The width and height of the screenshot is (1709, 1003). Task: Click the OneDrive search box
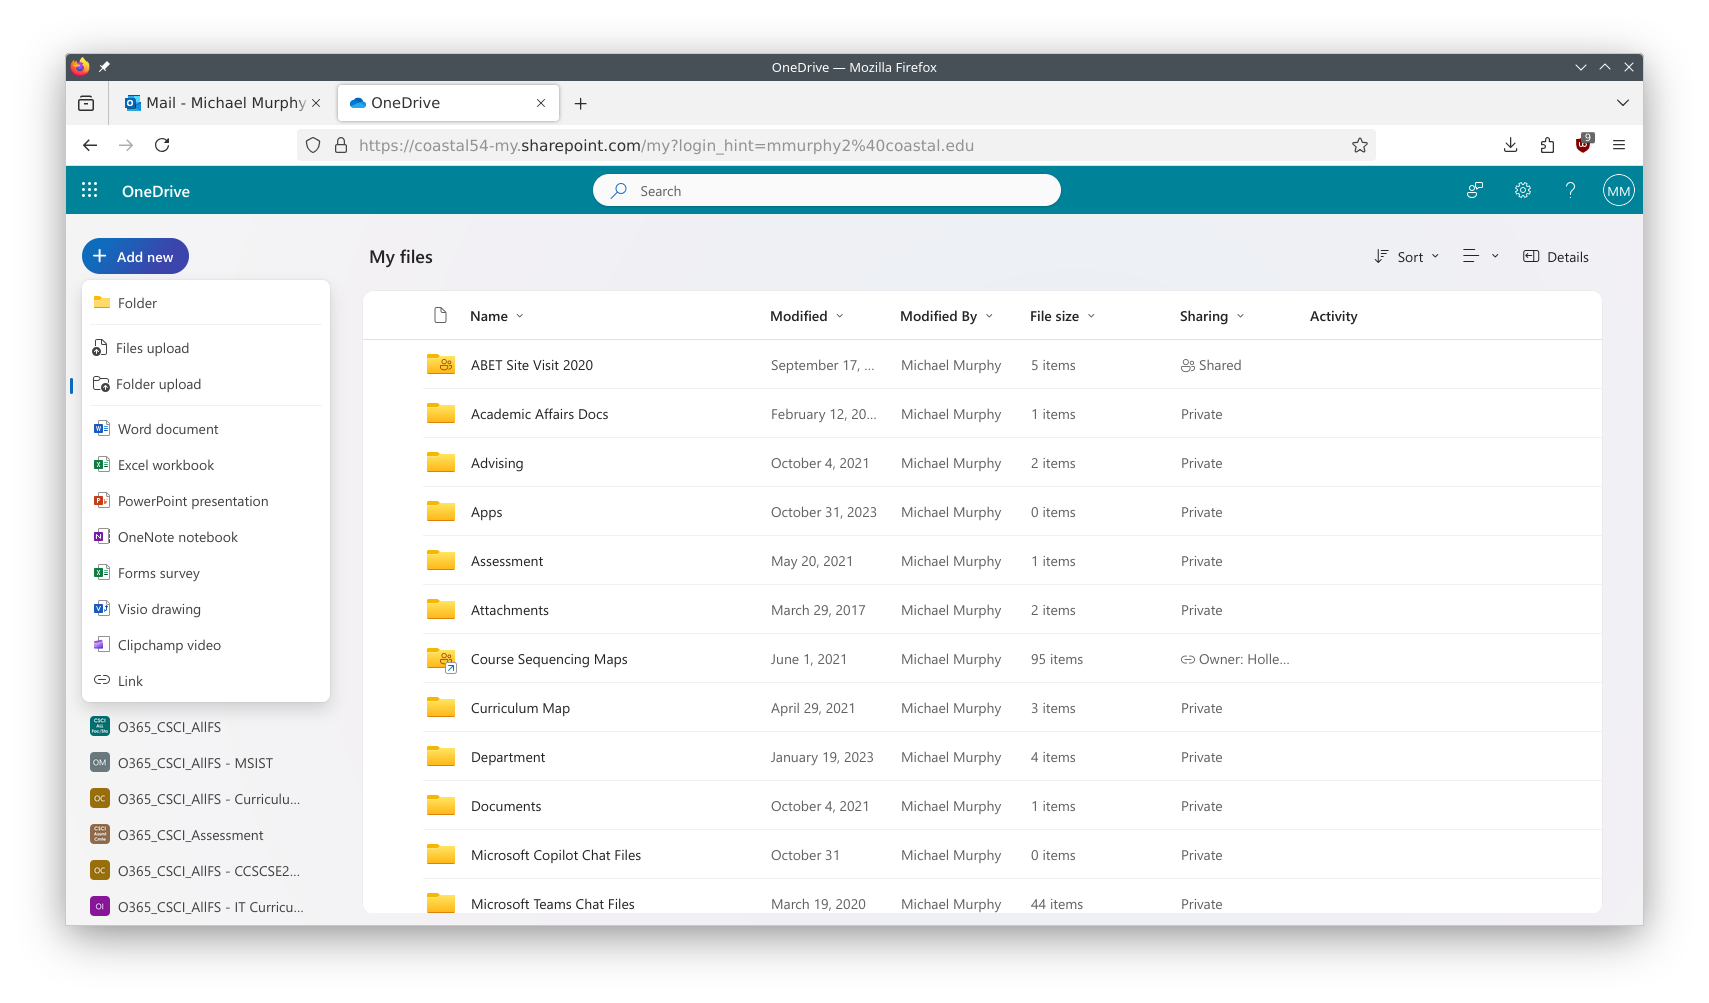pos(826,190)
